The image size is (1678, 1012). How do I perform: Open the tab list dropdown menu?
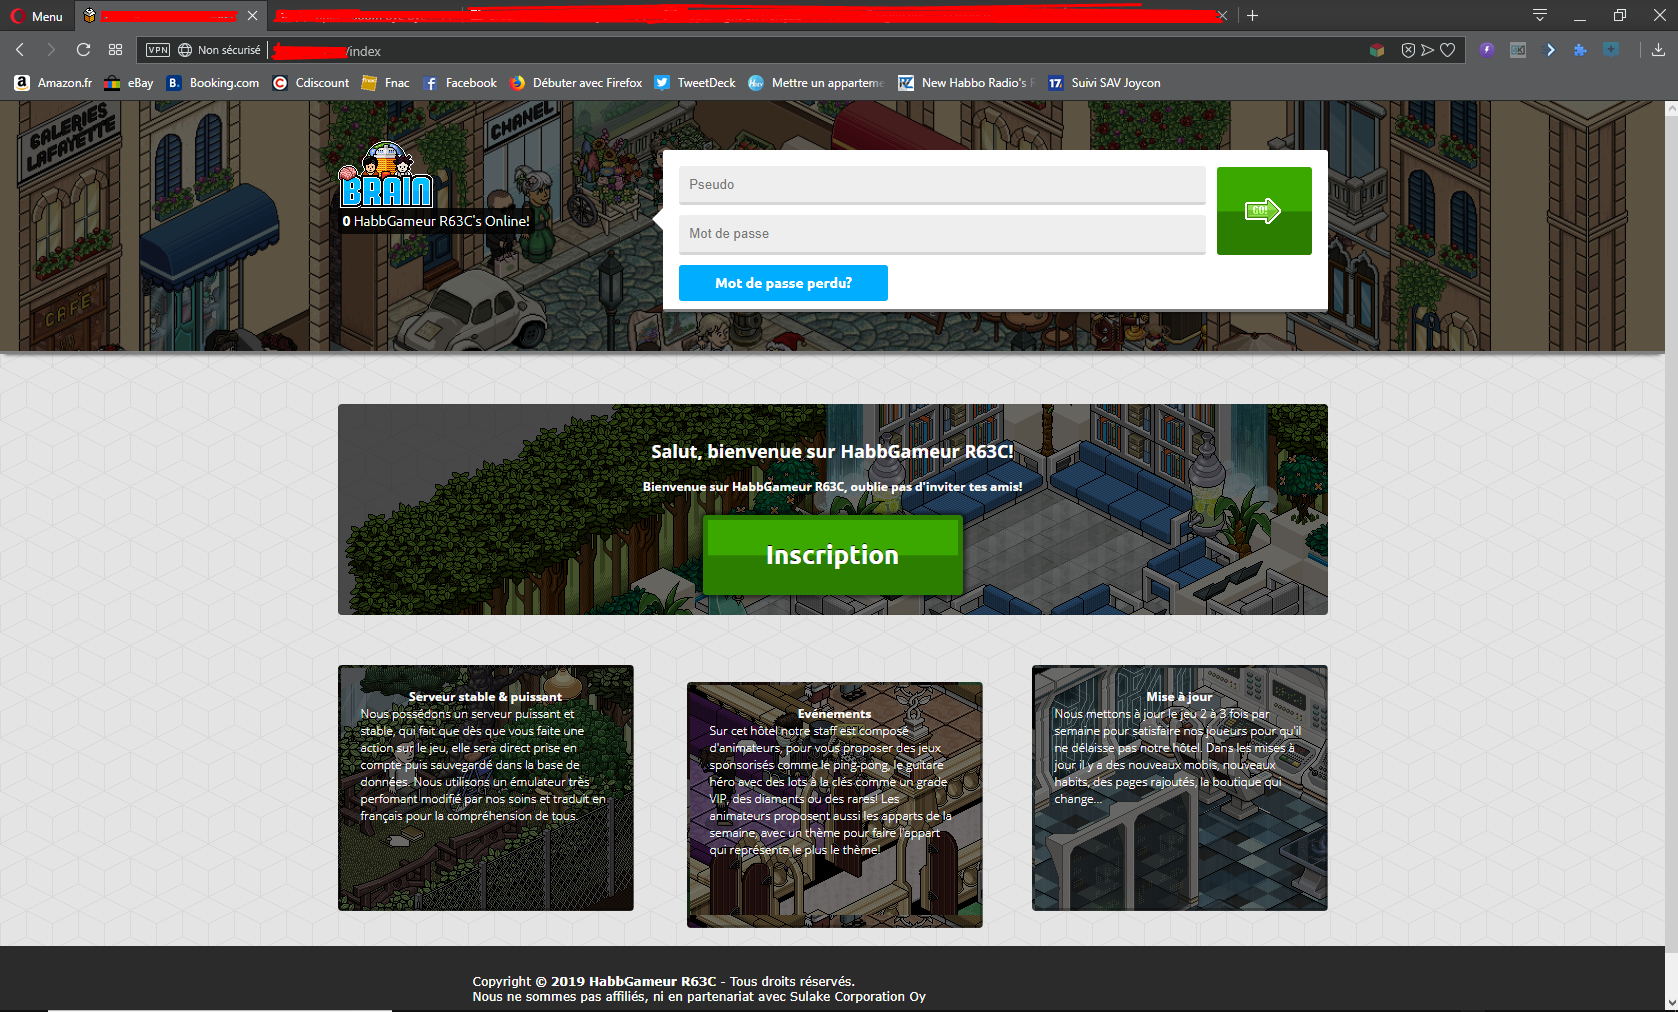point(1540,15)
